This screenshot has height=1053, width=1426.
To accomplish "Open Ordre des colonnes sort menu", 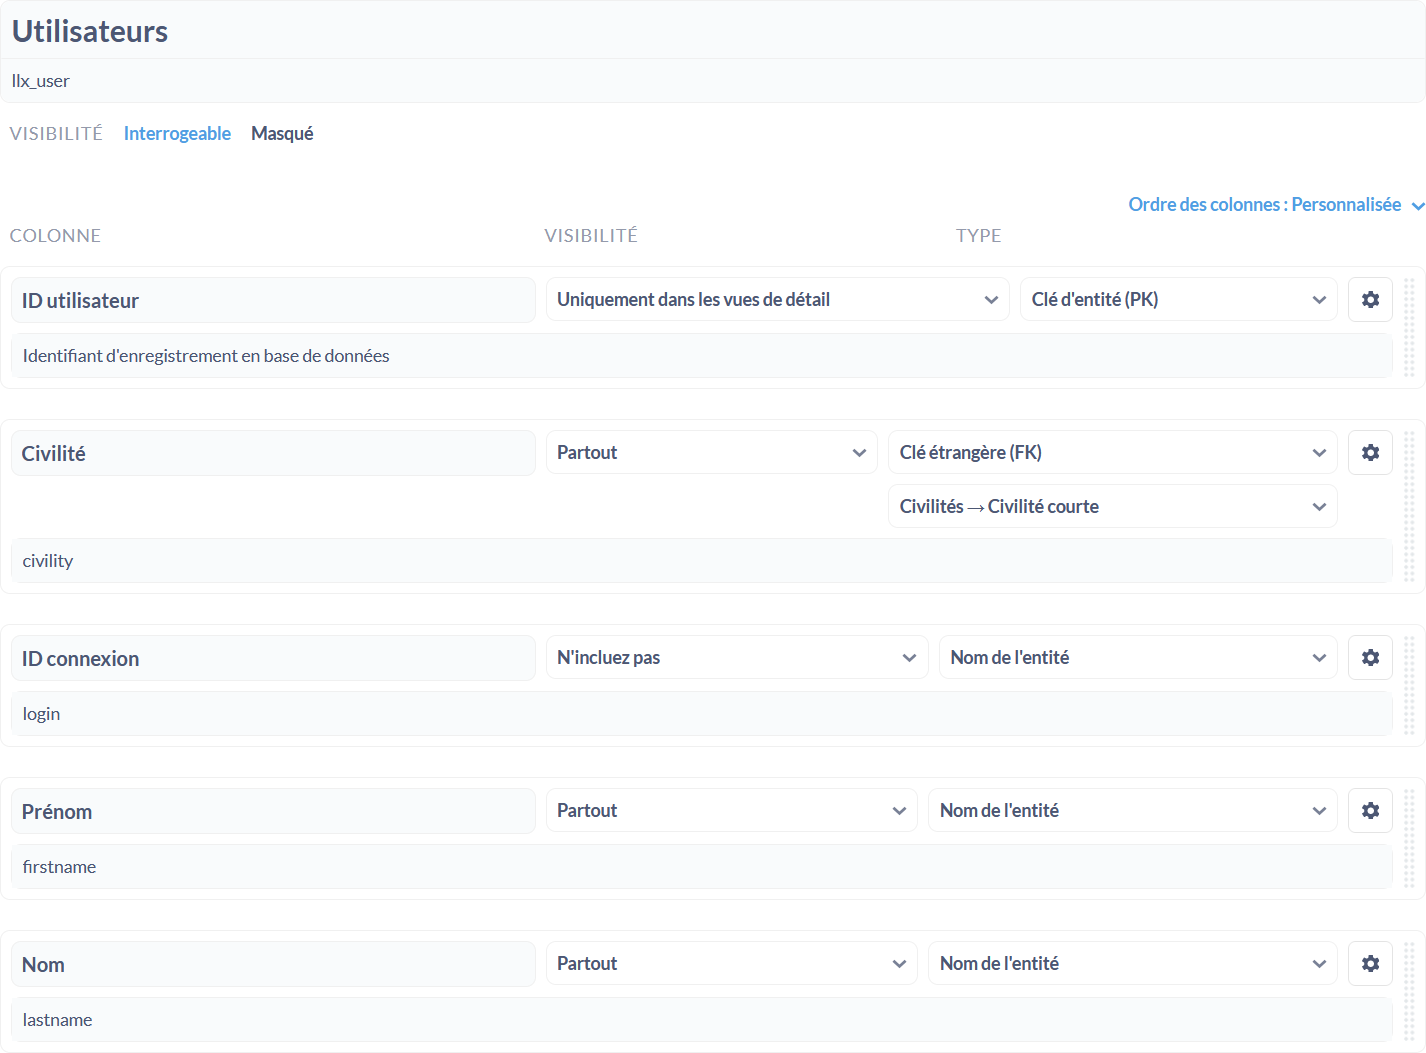I will point(1275,205).
